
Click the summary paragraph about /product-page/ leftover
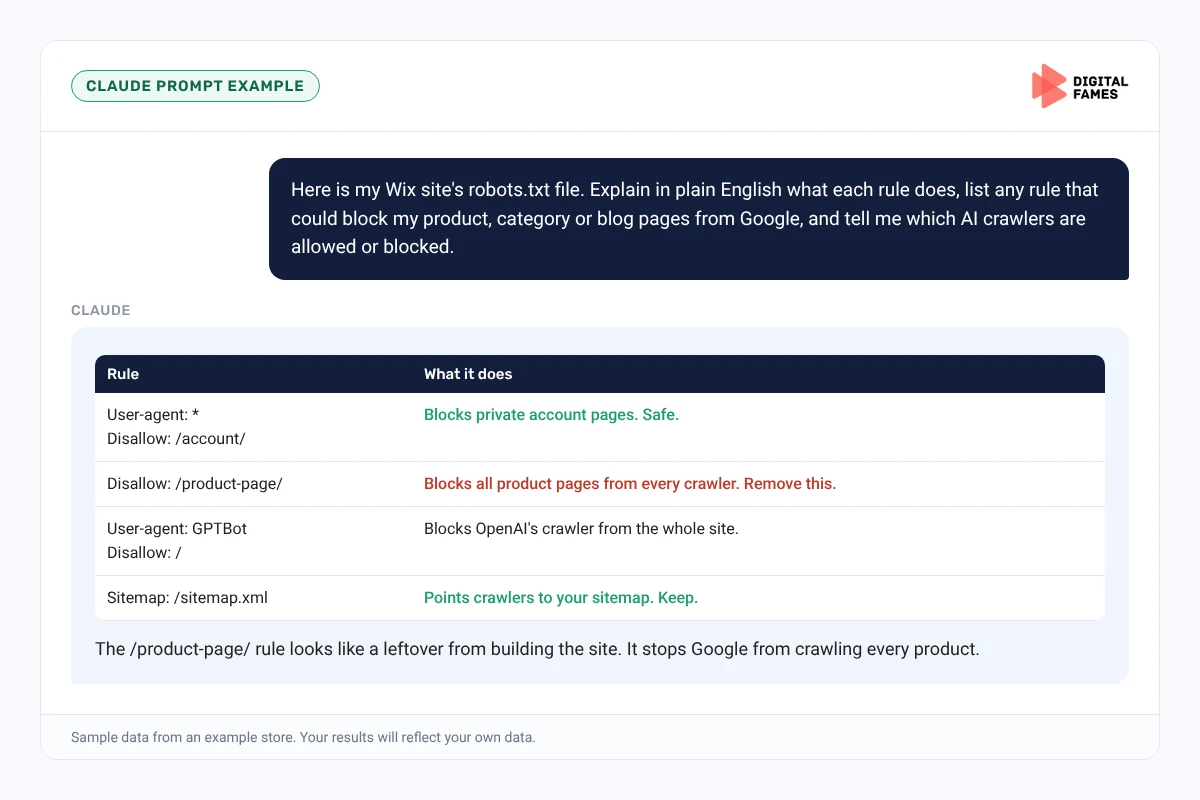(x=537, y=649)
